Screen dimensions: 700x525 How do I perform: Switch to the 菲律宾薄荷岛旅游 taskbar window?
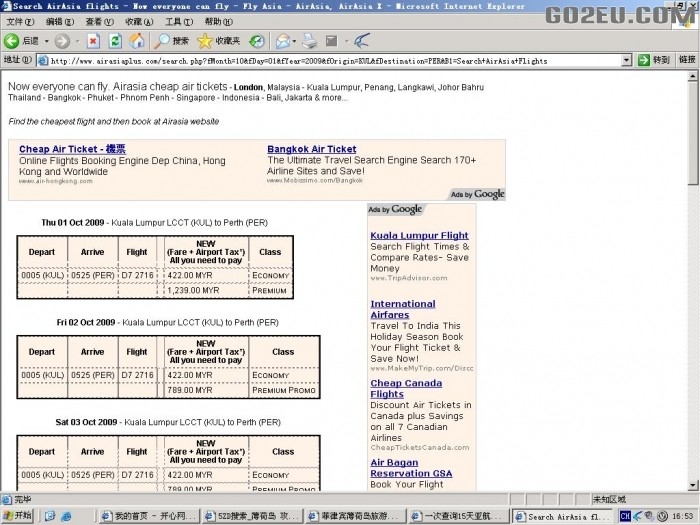coord(355,516)
